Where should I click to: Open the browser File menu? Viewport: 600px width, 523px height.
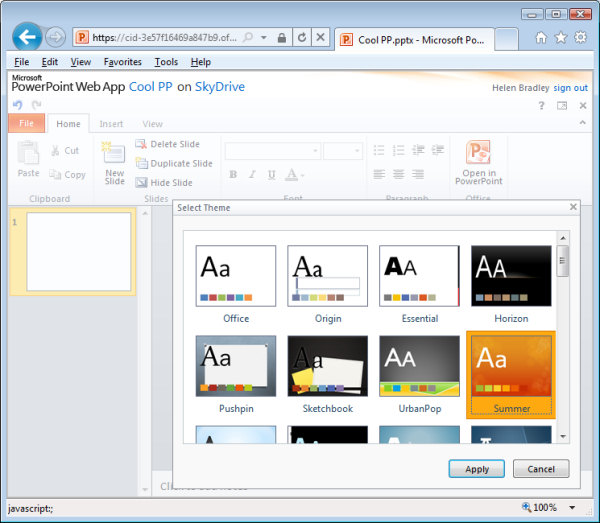21,62
